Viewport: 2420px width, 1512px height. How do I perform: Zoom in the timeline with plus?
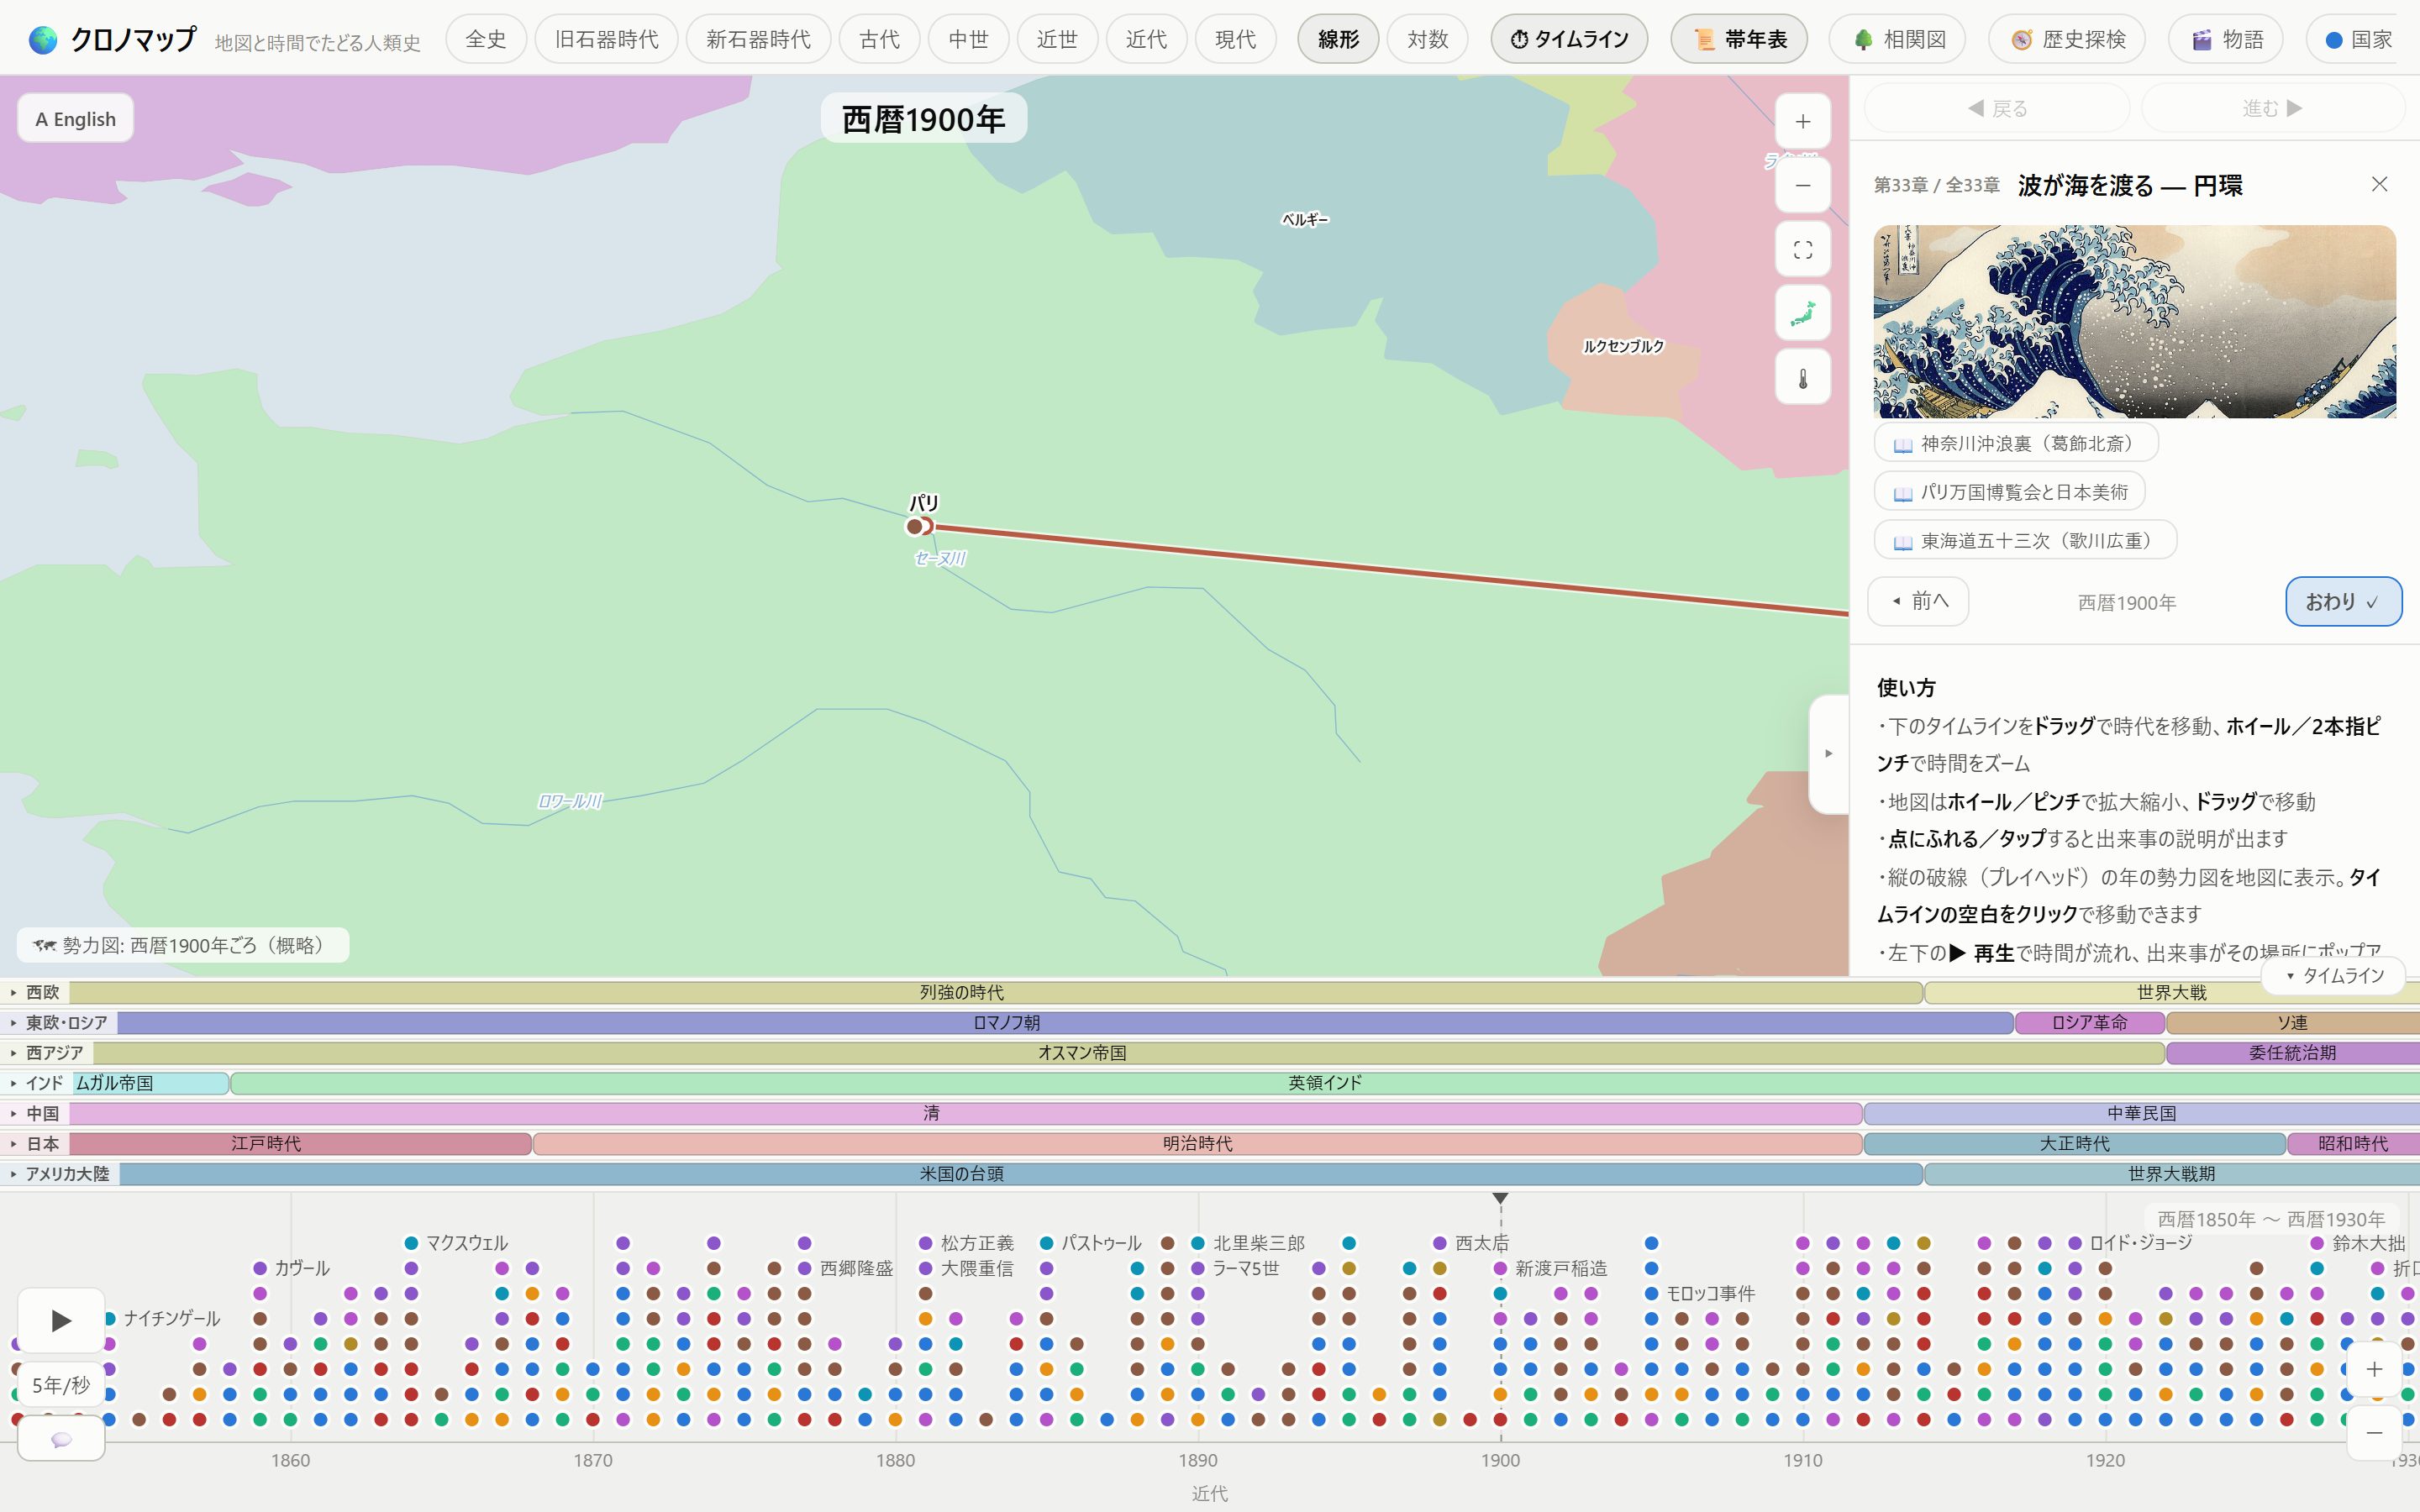(2374, 1369)
